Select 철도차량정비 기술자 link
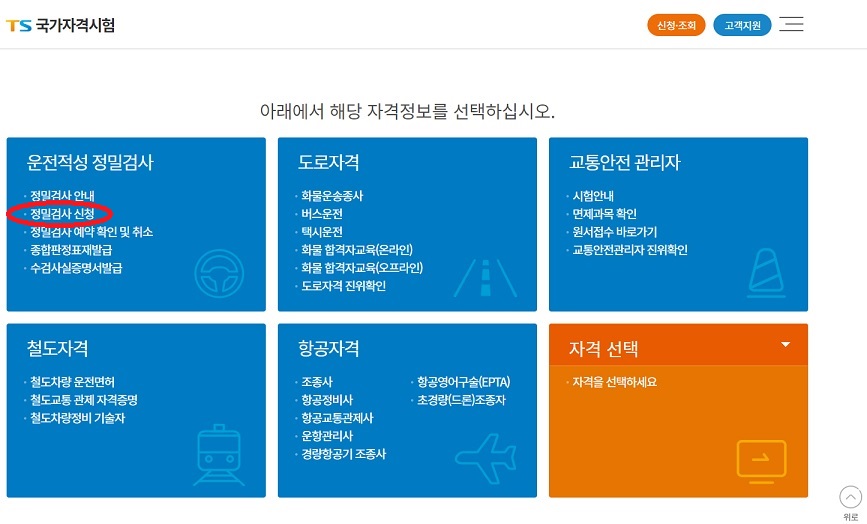The height and width of the screenshot is (524, 867). tap(77, 418)
